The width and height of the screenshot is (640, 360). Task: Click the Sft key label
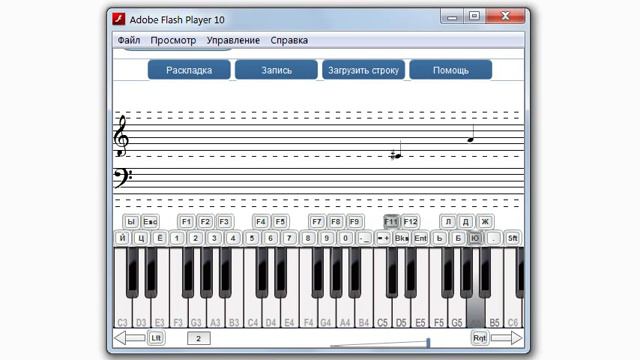[512, 238]
